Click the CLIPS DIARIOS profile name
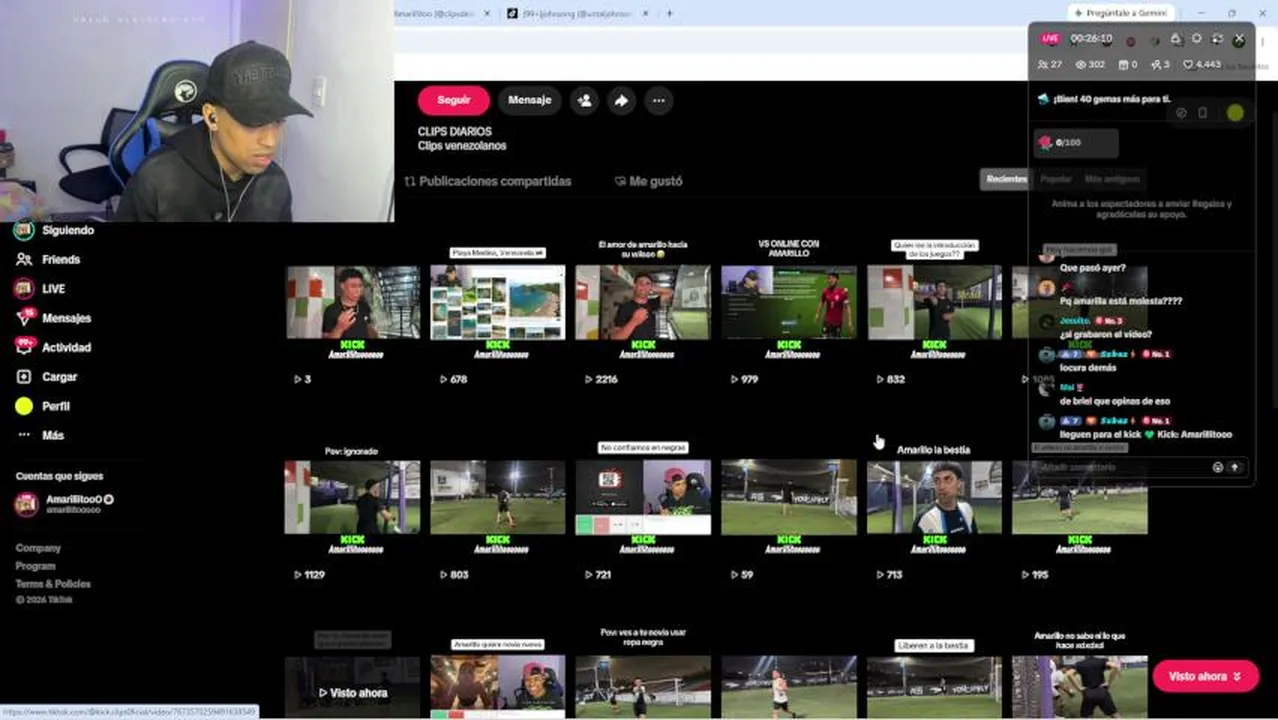The image size is (1278, 720). pos(455,131)
